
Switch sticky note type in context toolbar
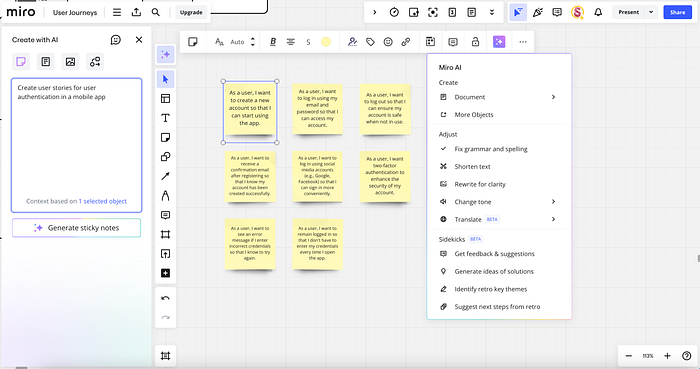(193, 42)
